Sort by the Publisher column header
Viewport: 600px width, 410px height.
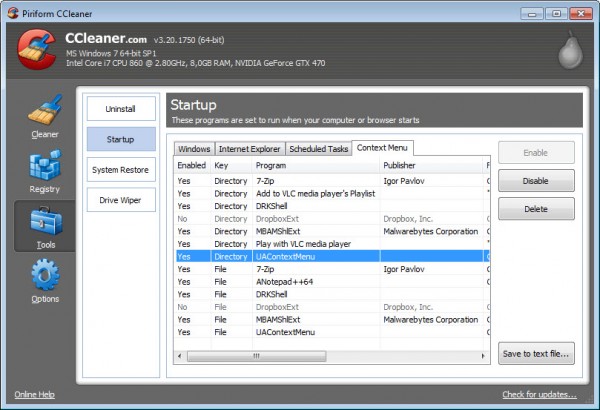click(431, 165)
